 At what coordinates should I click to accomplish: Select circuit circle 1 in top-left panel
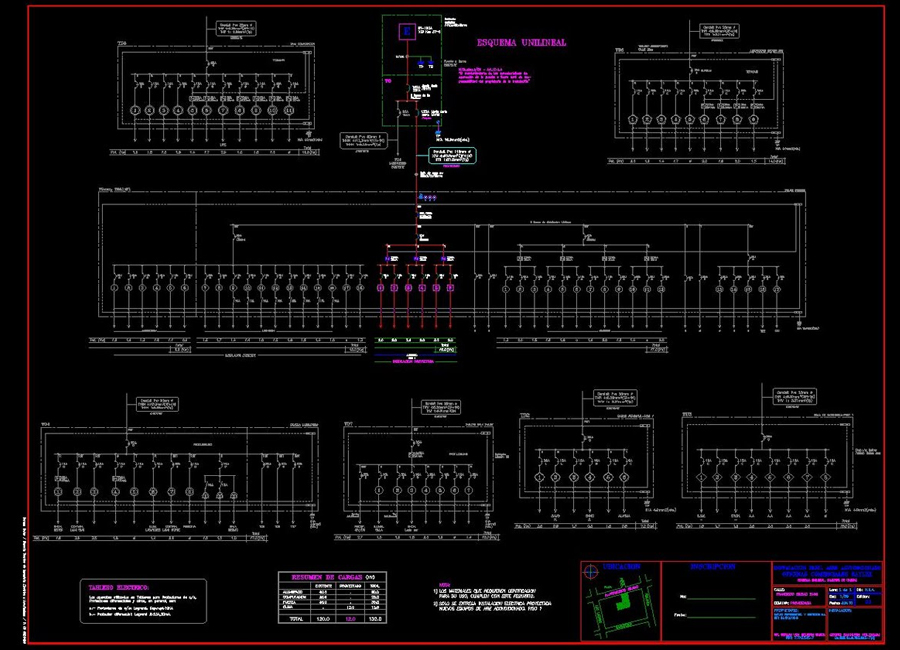pyautogui.click(x=135, y=110)
